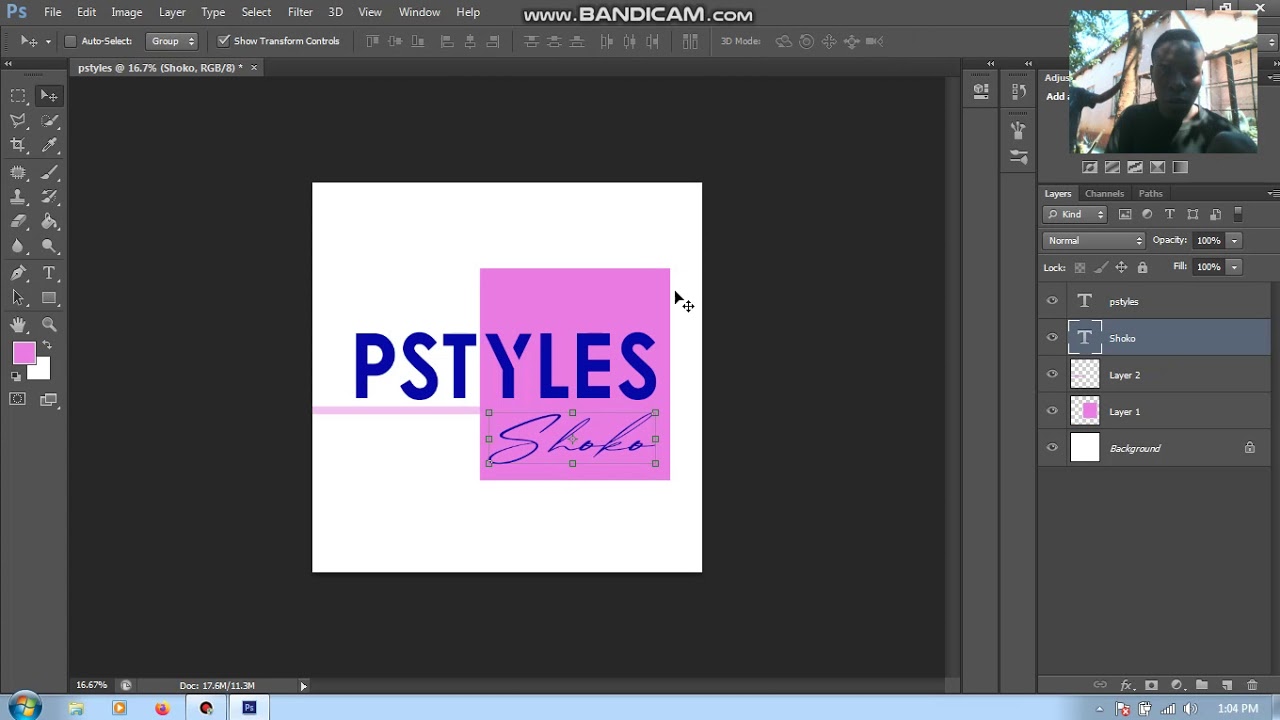Hide the Background layer
This screenshot has width=1280, height=720.
[x=1052, y=448]
